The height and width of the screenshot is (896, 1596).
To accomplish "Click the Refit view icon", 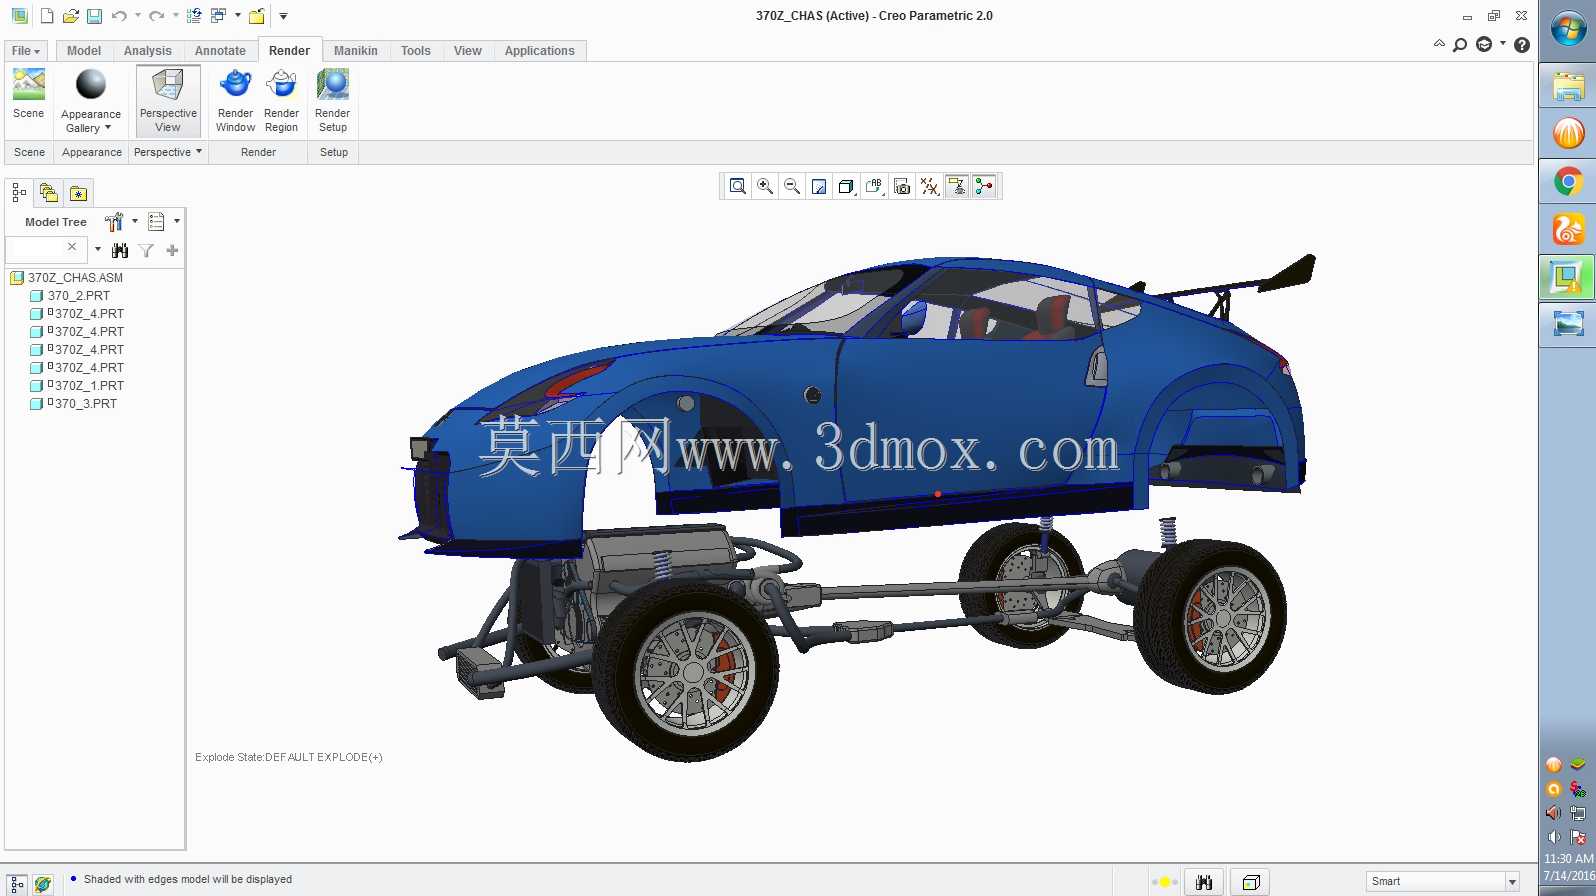I will (x=738, y=186).
